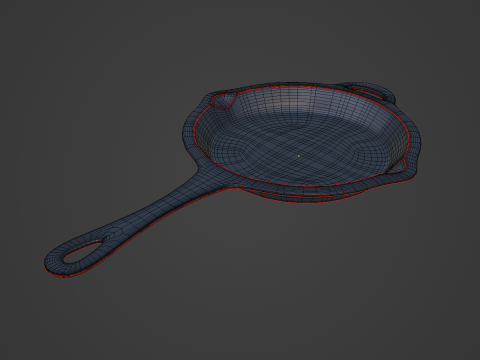
Task: Click the small helper handle on the pan rim
Action: click(x=370, y=91)
